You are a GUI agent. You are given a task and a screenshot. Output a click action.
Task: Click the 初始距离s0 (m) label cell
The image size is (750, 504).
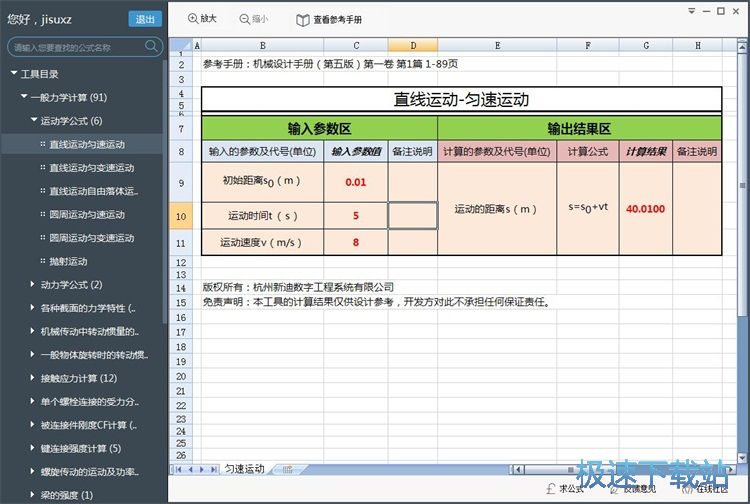pos(262,182)
